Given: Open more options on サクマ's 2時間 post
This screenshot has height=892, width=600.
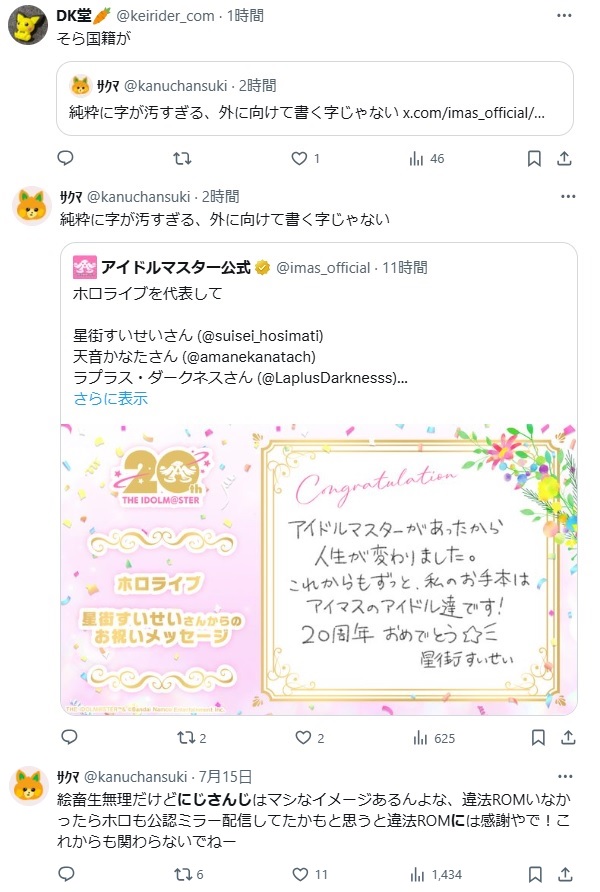Looking at the screenshot, I should (568, 196).
